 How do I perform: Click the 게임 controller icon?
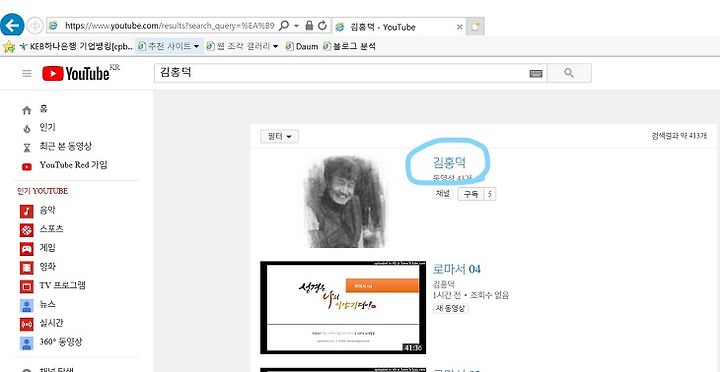(x=27, y=249)
